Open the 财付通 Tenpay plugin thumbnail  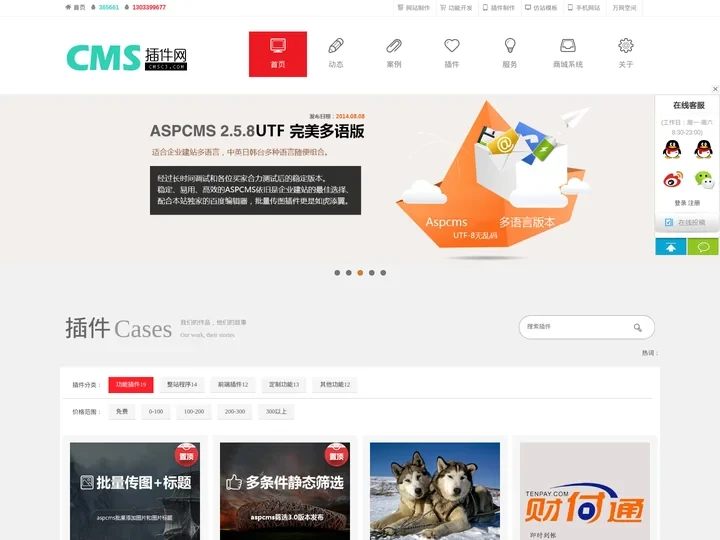click(585, 491)
